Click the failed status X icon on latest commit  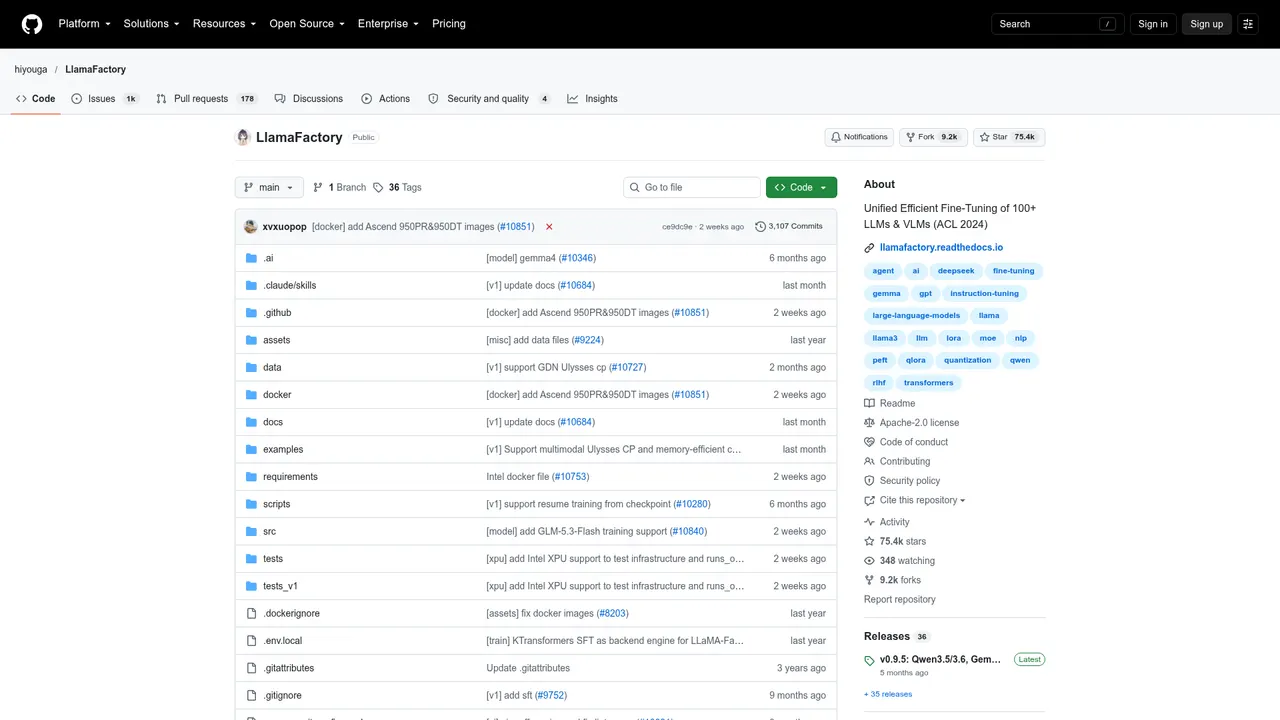549,227
